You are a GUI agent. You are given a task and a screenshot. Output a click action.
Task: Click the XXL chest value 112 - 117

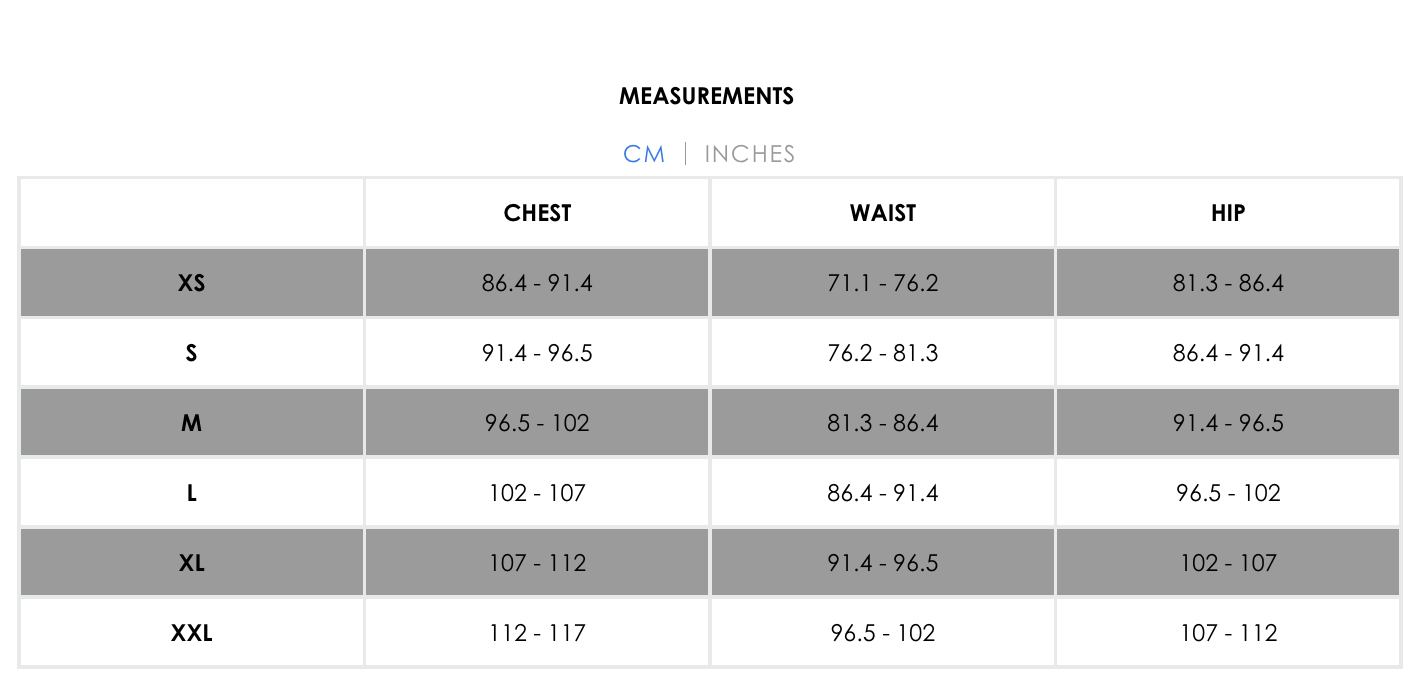(x=537, y=633)
